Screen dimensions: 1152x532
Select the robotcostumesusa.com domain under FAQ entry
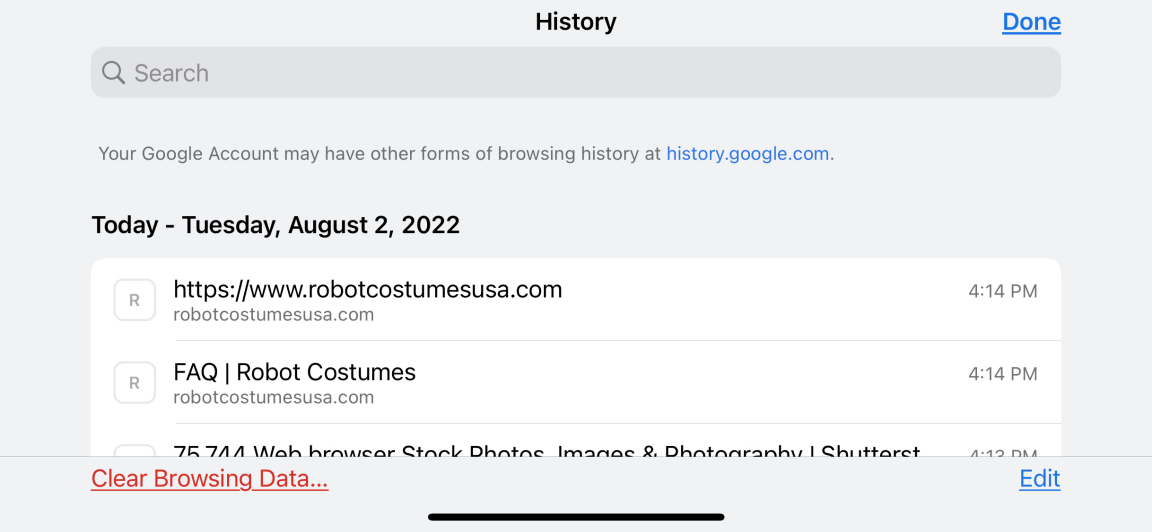coord(273,397)
